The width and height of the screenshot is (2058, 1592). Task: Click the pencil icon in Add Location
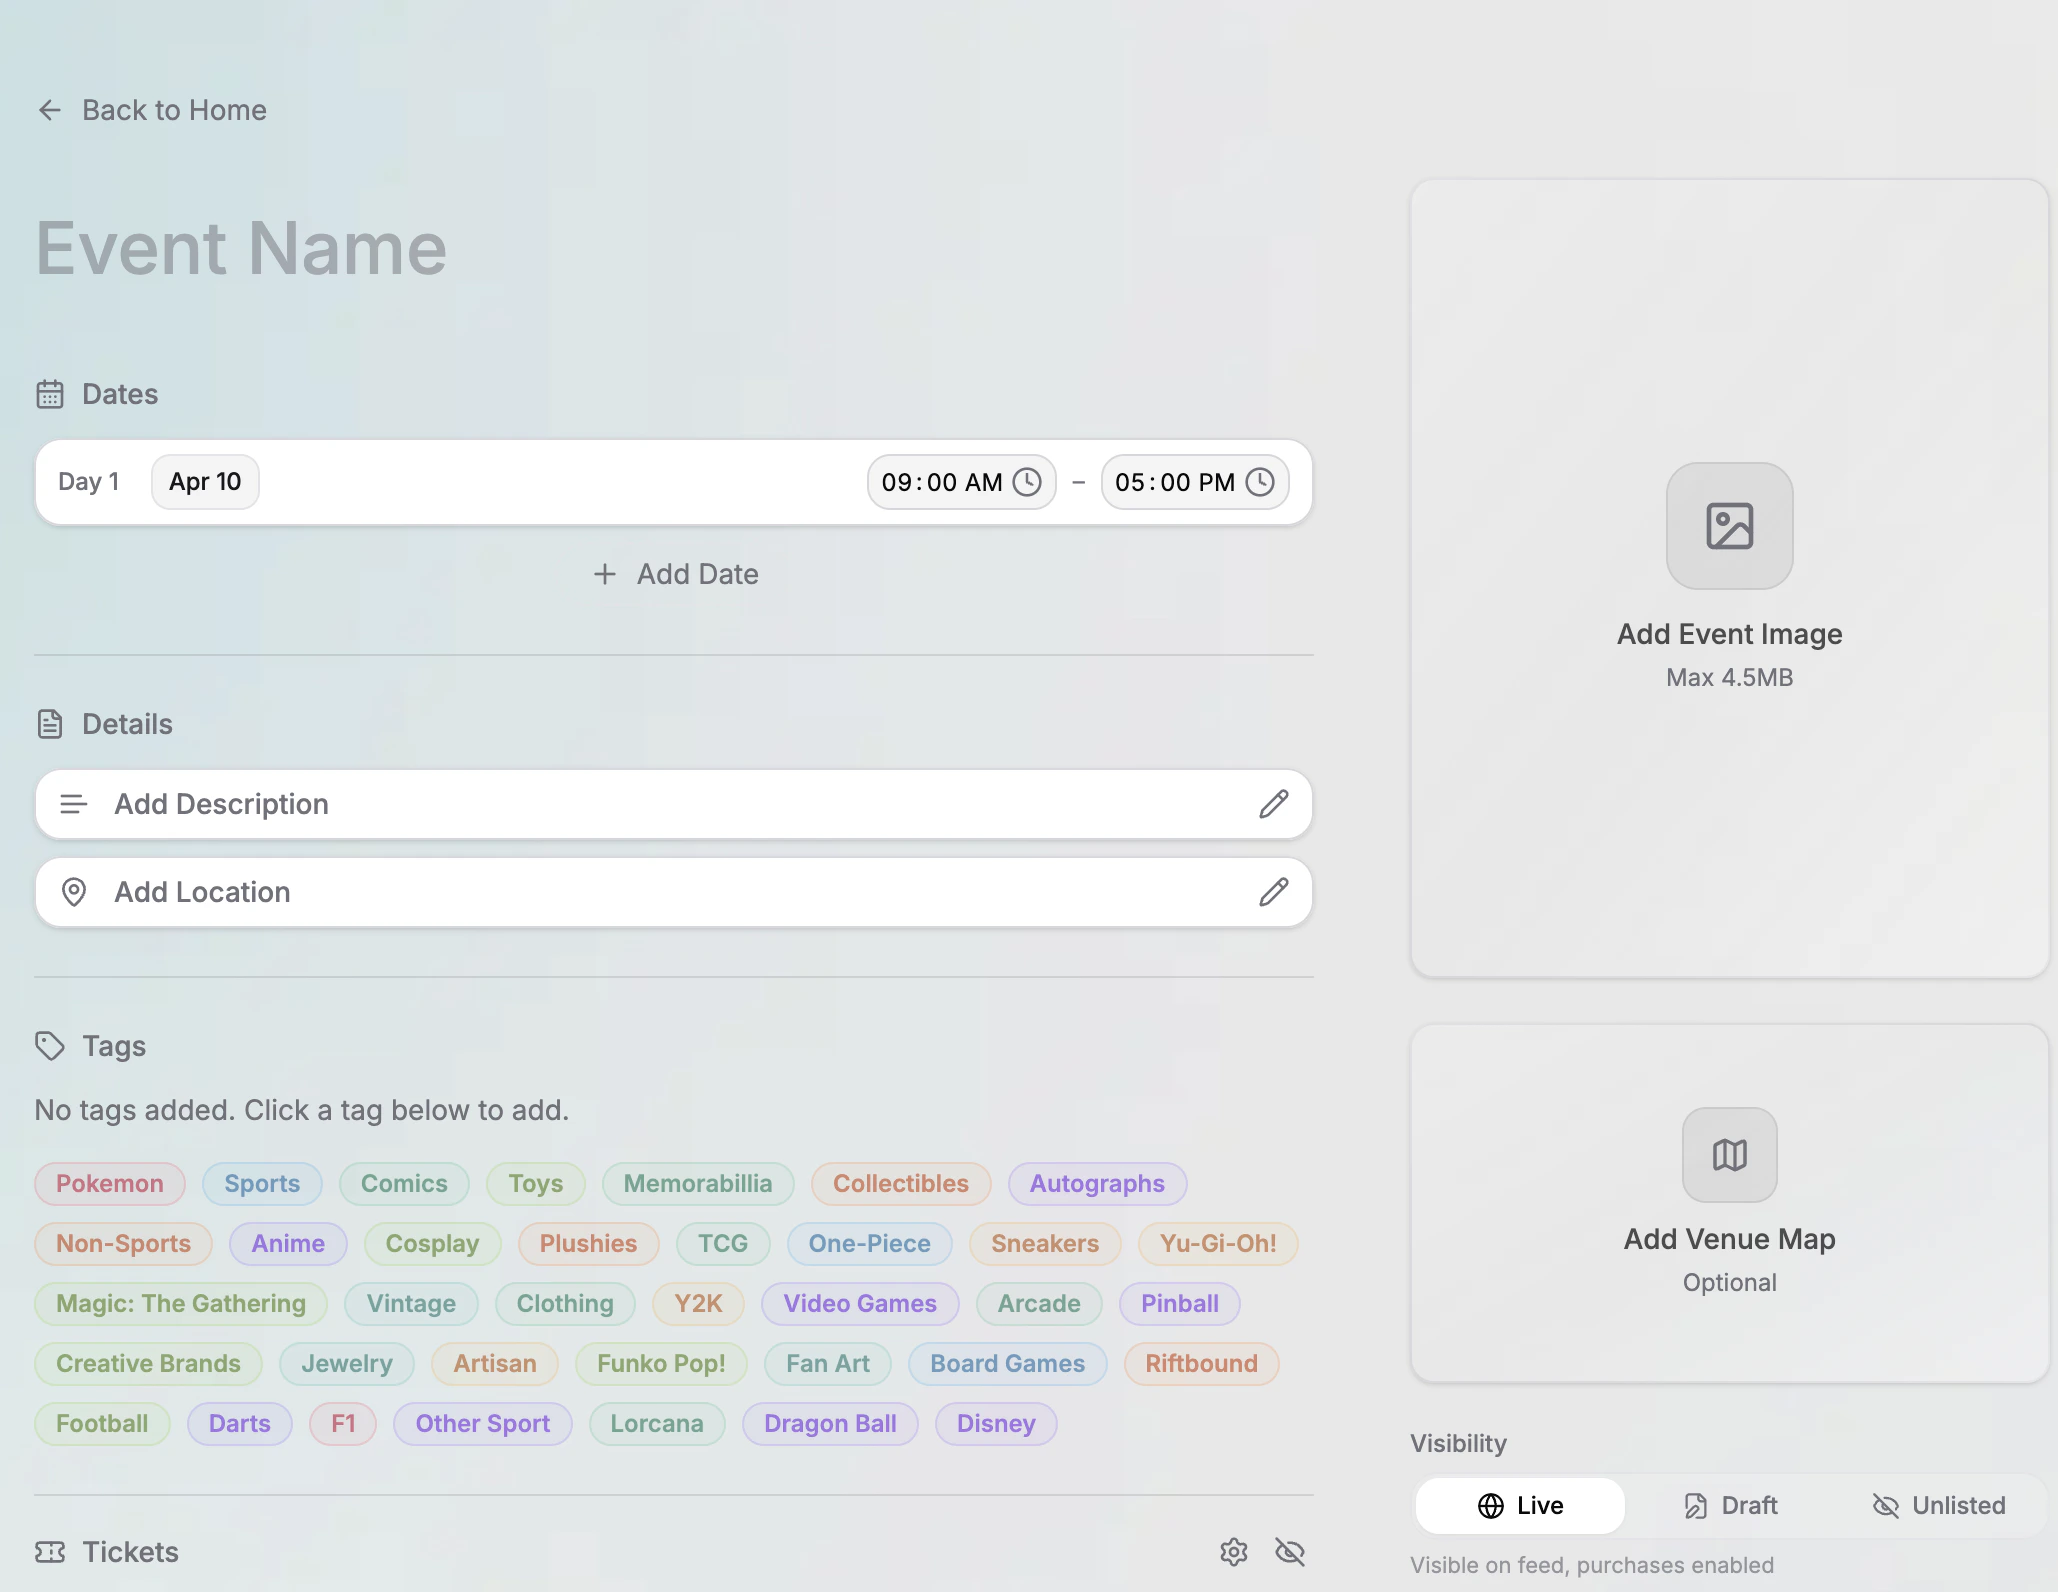1273,892
